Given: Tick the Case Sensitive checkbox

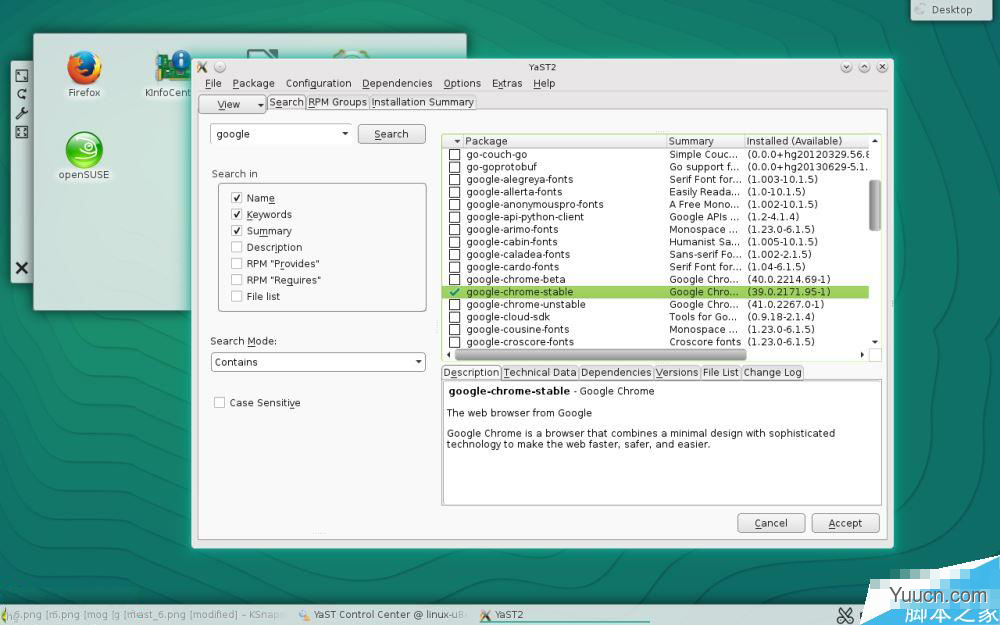Looking at the screenshot, I should 219,403.
